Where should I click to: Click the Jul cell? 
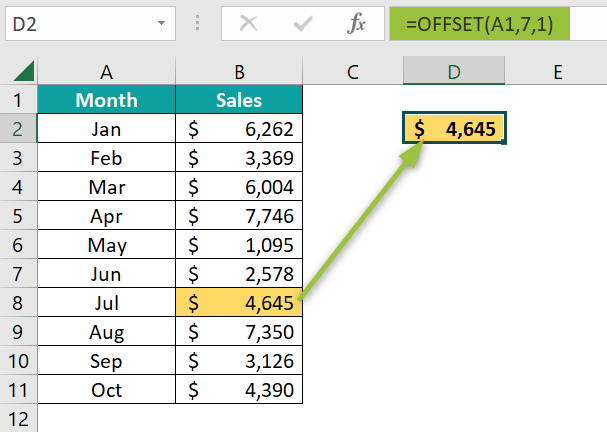pyautogui.click(x=106, y=303)
